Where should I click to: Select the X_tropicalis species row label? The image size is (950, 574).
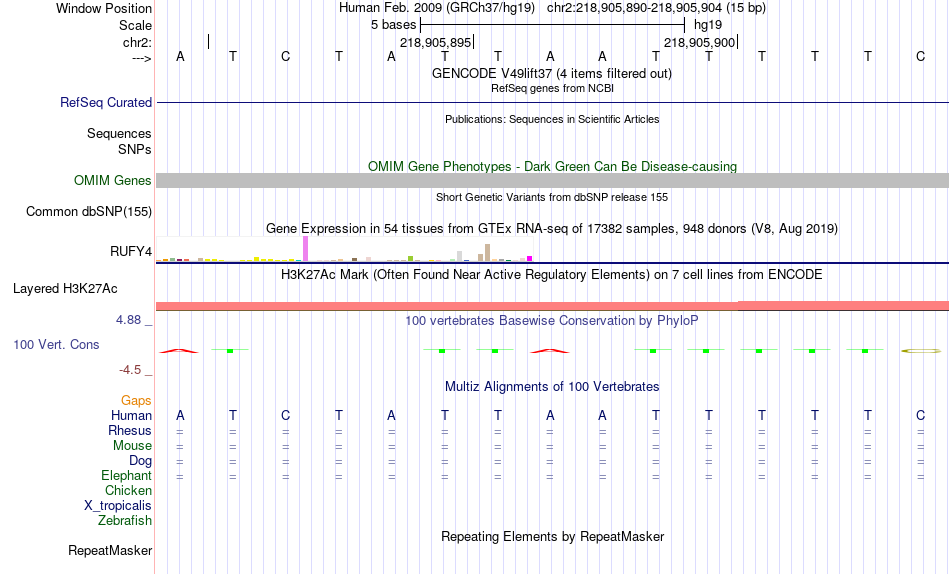tap(118, 506)
